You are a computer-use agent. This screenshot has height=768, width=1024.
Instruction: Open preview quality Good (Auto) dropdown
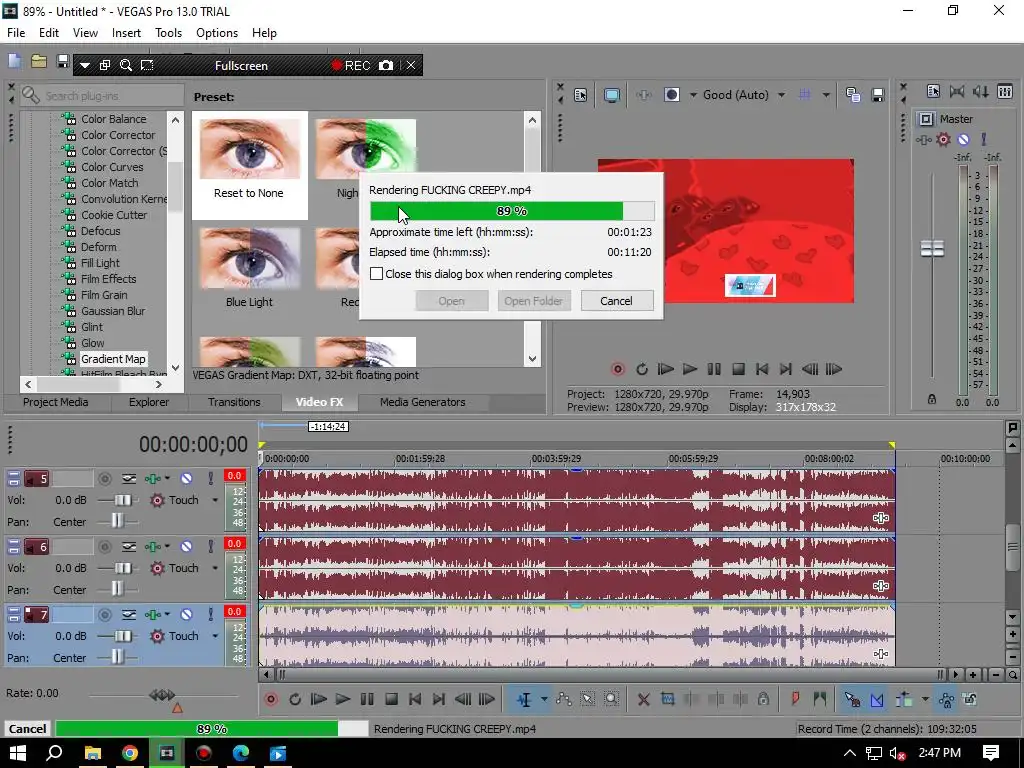pyautogui.click(x=781, y=95)
